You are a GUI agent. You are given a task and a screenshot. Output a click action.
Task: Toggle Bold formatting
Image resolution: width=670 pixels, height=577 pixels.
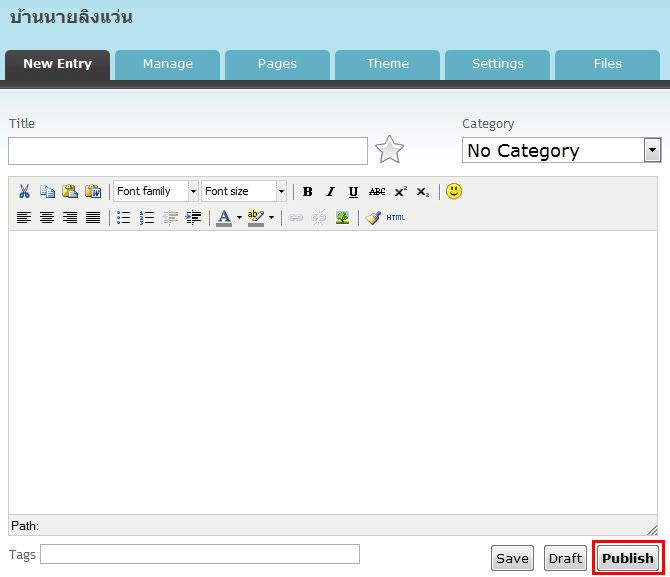click(x=307, y=191)
